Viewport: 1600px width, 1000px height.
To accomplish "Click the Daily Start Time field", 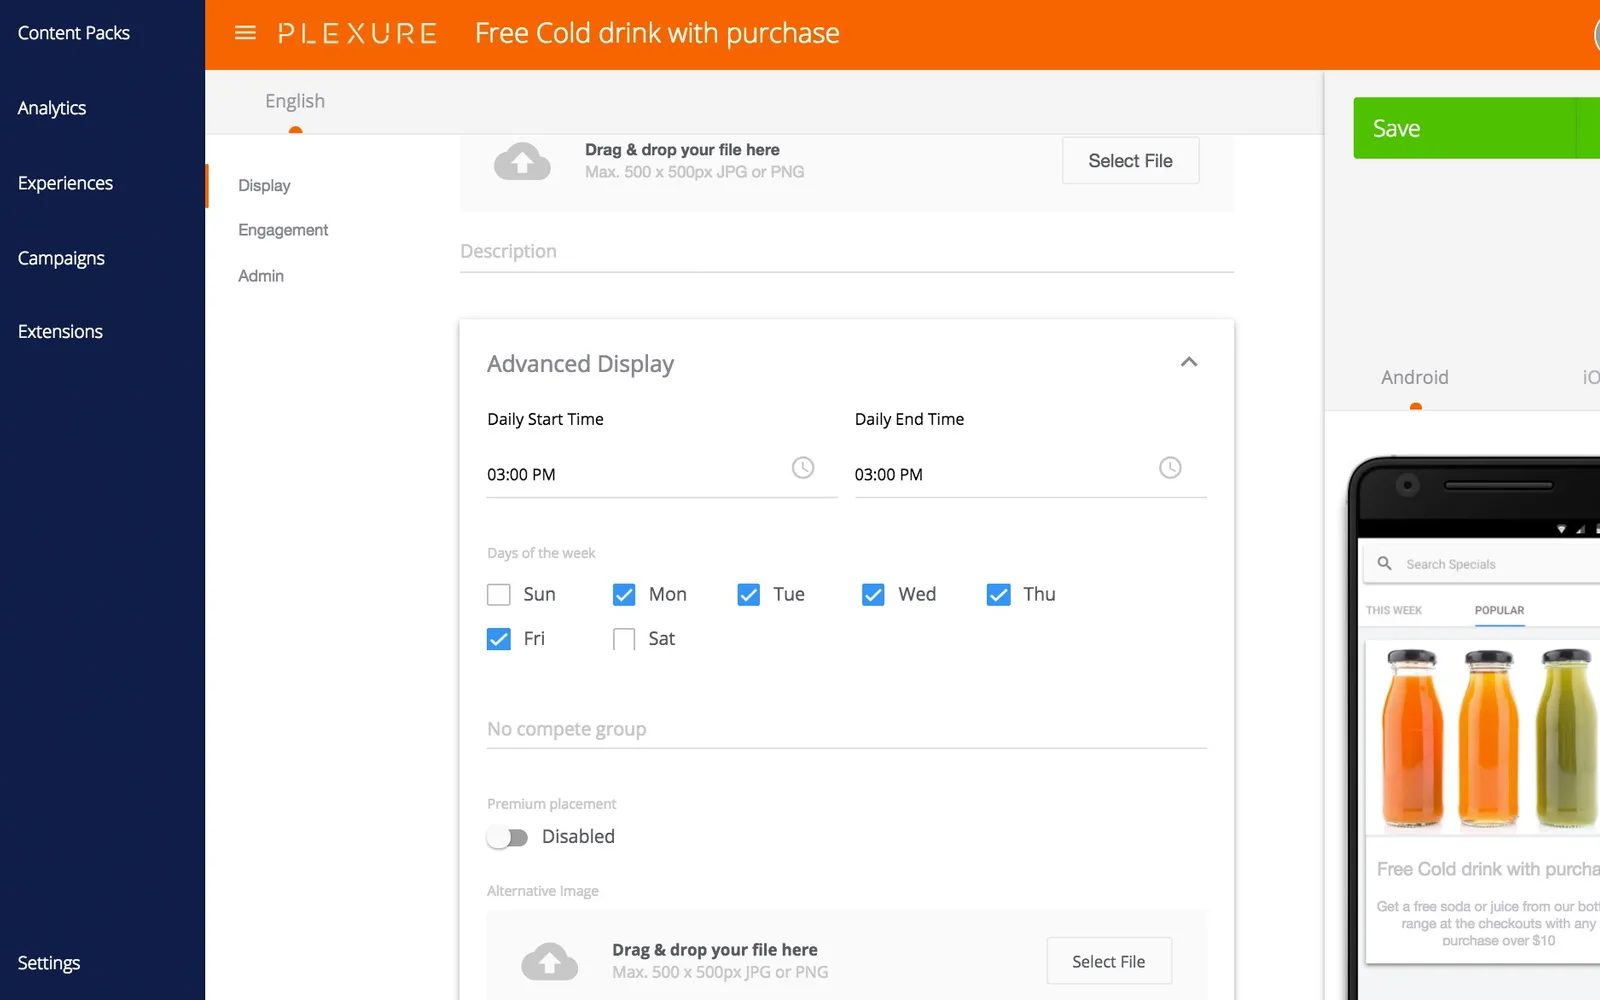I will pos(662,474).
